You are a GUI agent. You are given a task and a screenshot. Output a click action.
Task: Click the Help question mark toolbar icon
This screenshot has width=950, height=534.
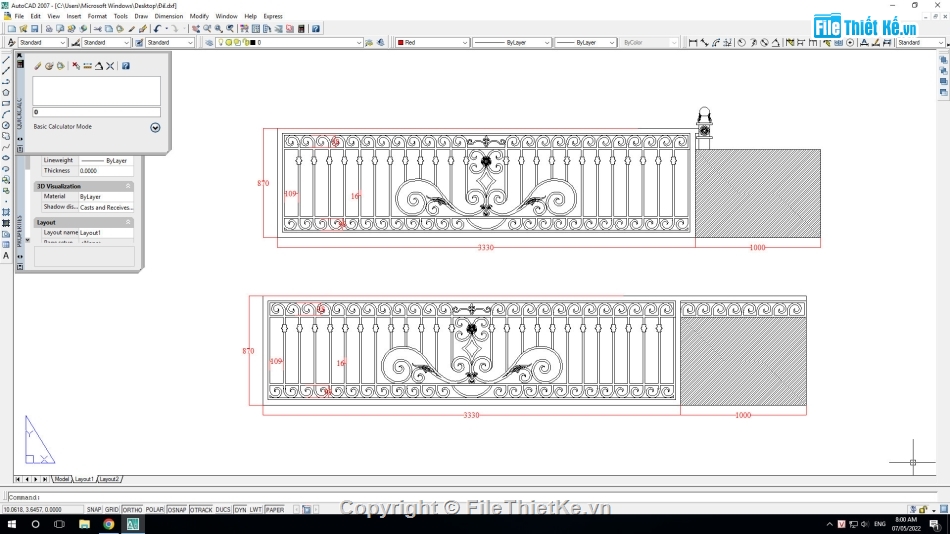316,28
